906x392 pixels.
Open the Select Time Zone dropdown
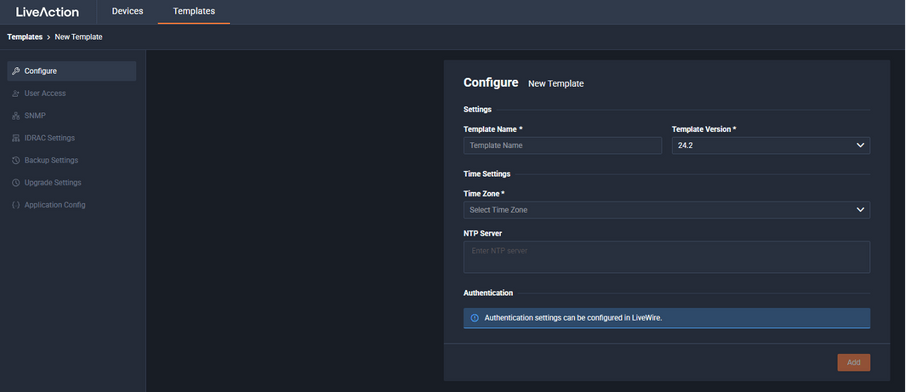point(667,210)
